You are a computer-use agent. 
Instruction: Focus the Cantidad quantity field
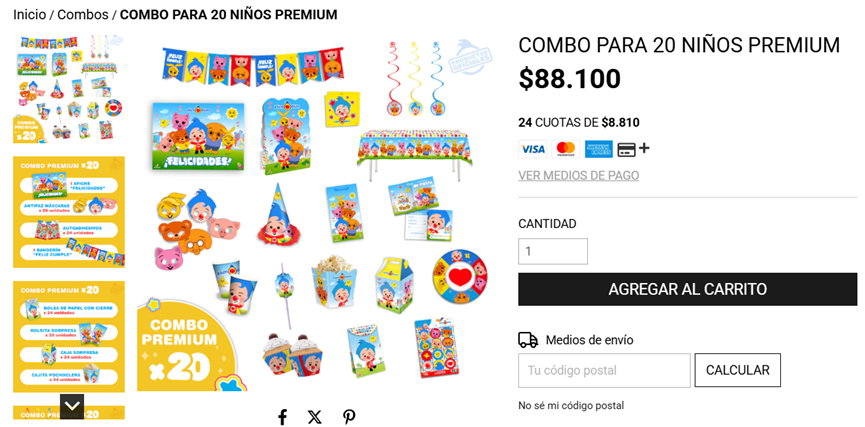pyautogui.click(x=553, y=252)
